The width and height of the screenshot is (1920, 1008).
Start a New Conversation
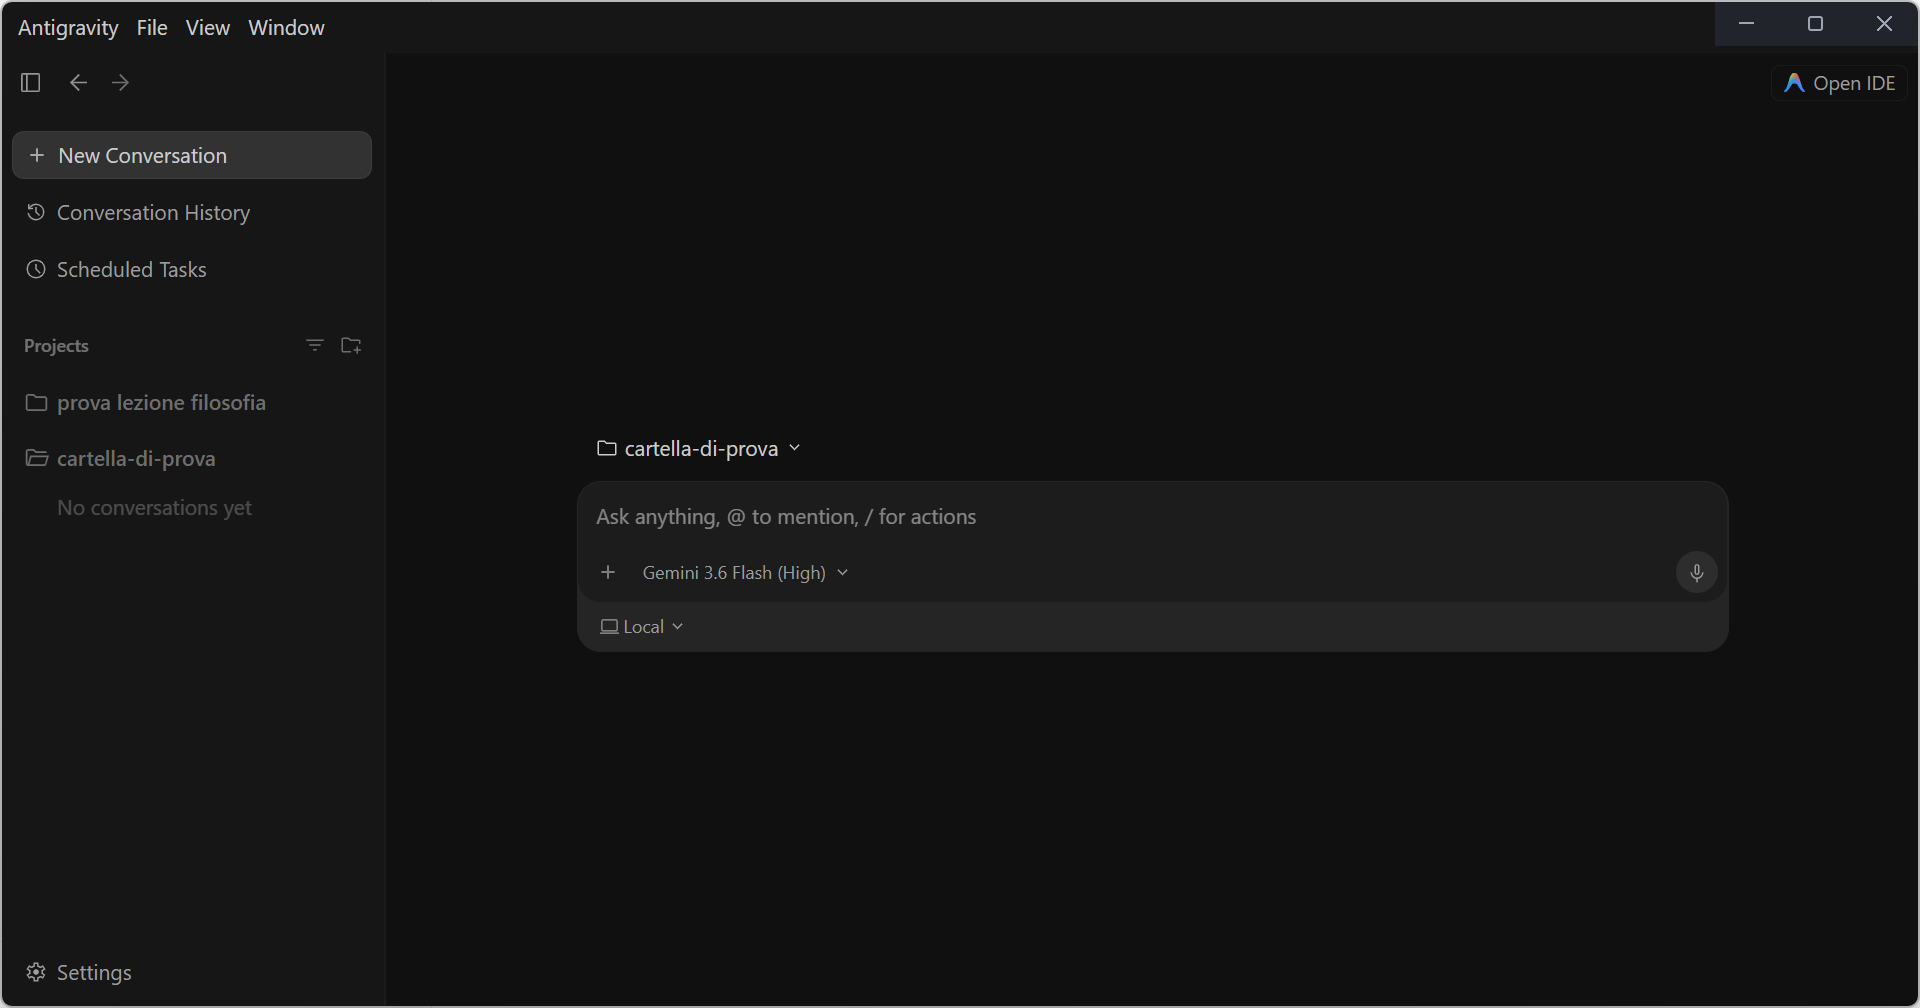pos(192,155)
